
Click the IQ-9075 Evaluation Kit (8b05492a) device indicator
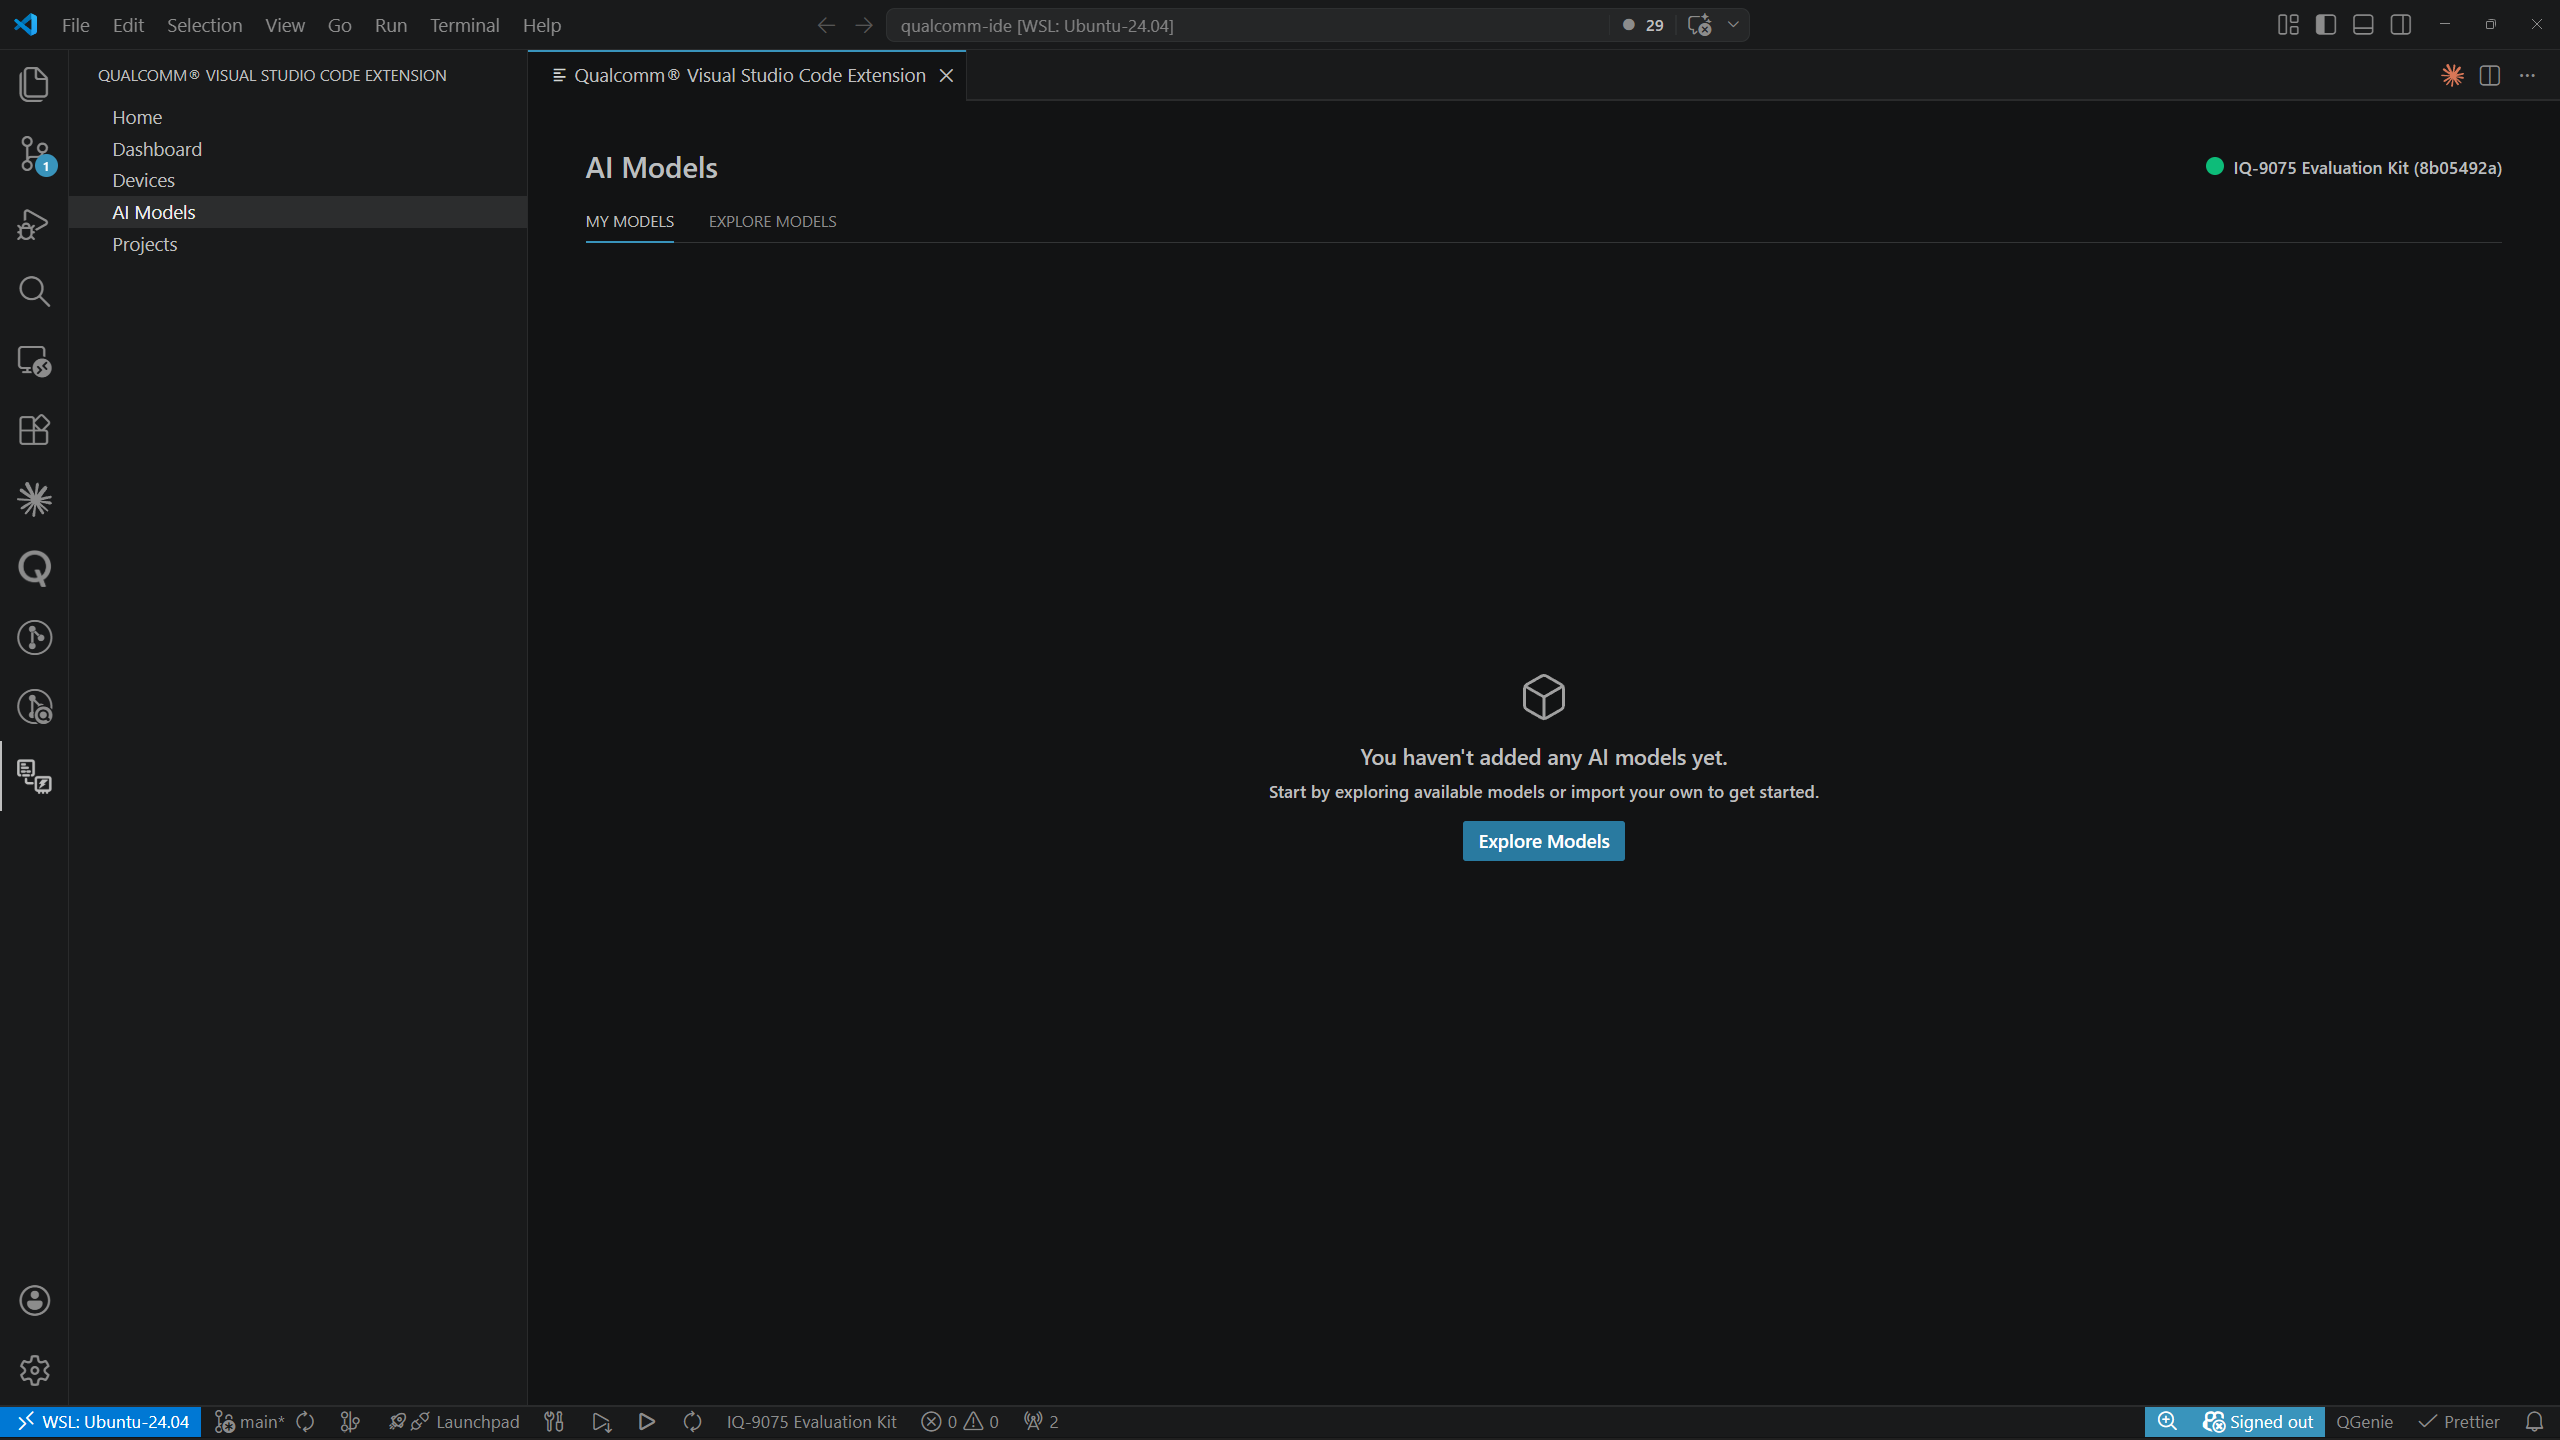pos(2354,168)
